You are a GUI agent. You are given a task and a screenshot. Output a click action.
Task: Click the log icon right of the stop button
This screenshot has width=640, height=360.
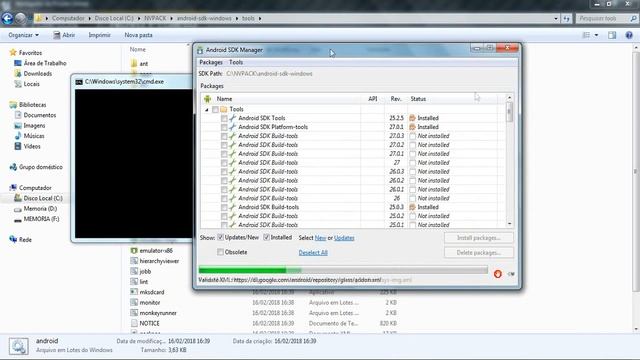click(x=511, y=274)
